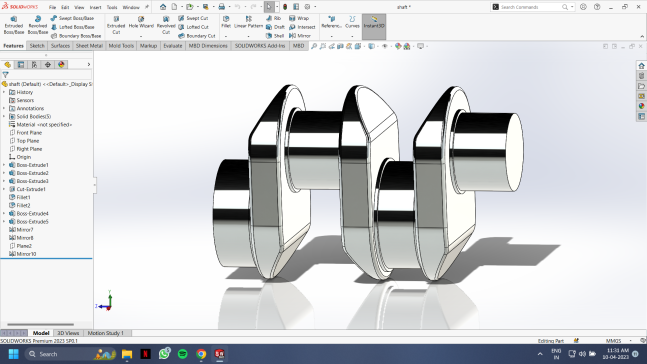Click the Apply Scene icon
Image resolution: width=647 pixels, height=364 pixels.
(x=407, y=46)
